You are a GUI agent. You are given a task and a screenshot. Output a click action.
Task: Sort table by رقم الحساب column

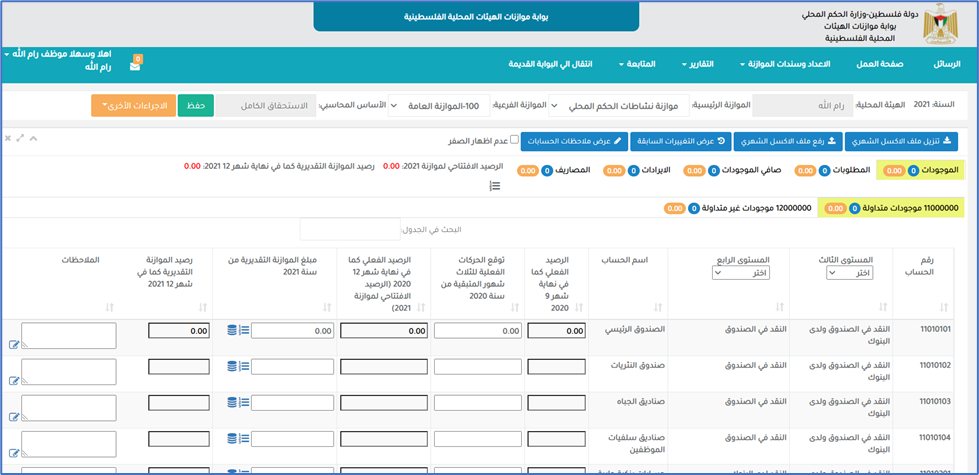[x=943, y=307]
